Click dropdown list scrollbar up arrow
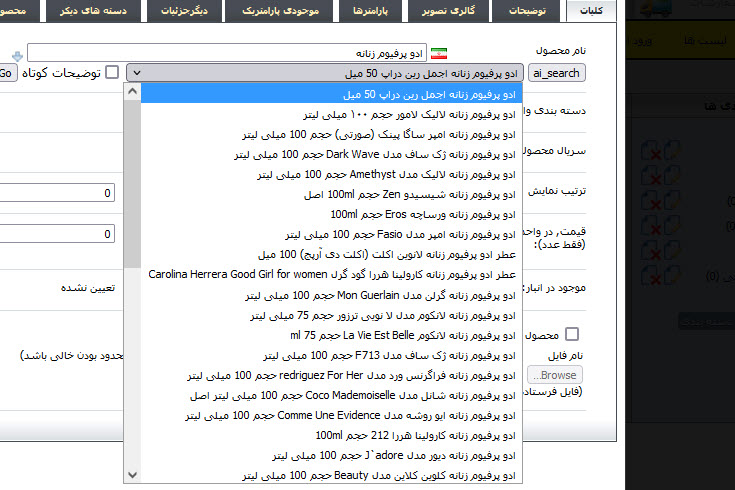The image size is (735, 490). point(133,91)
